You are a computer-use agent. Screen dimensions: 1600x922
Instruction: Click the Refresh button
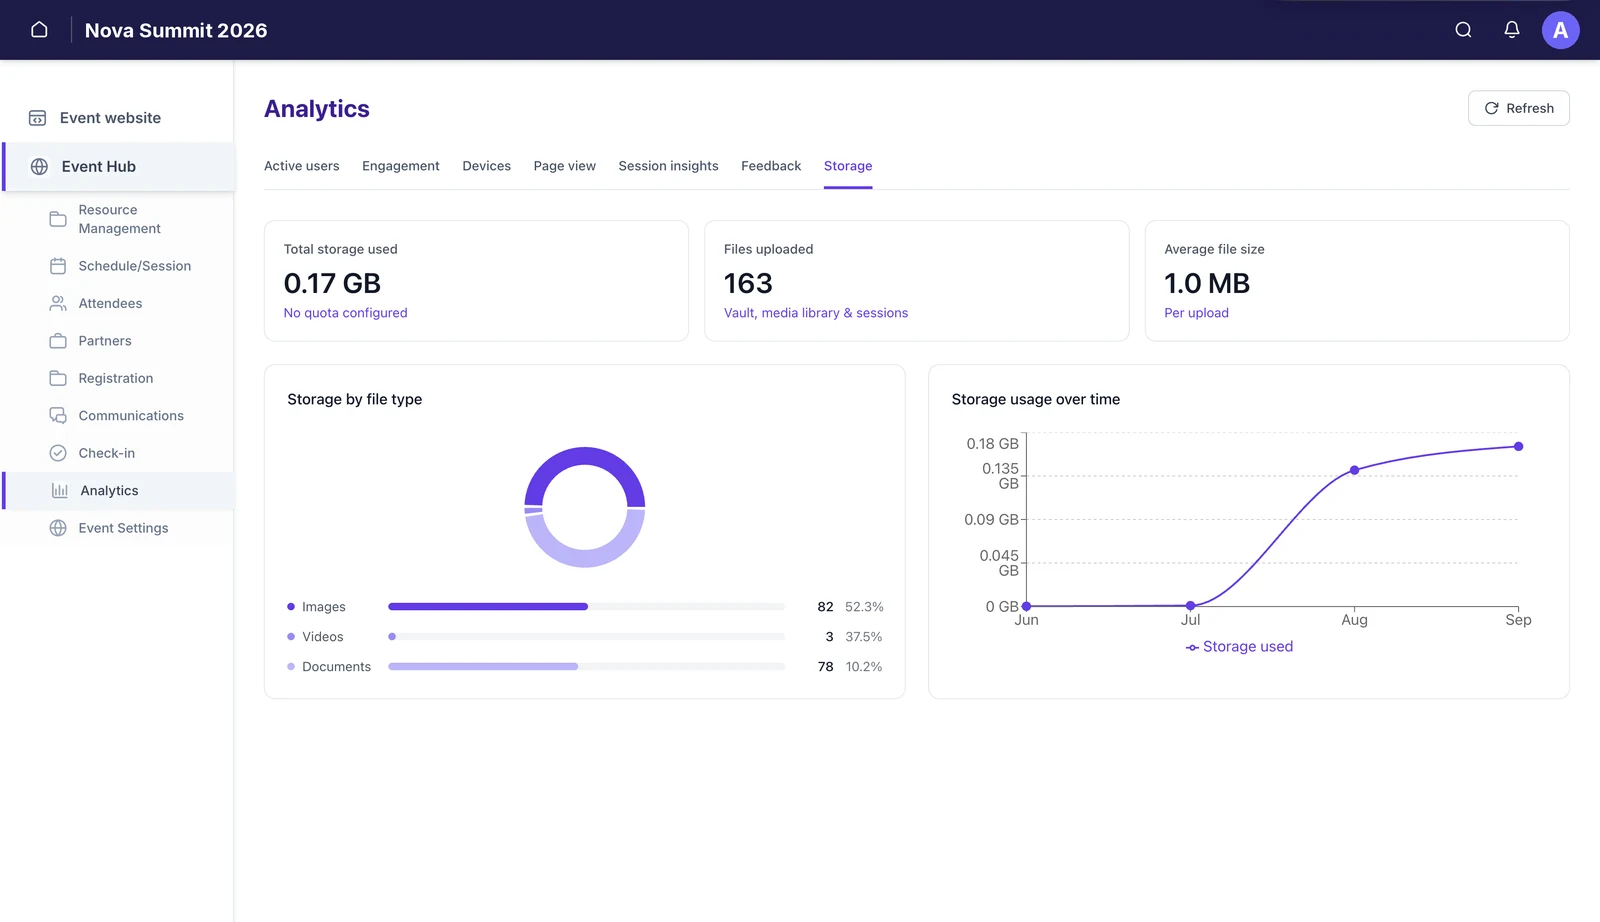[1518, 108]
